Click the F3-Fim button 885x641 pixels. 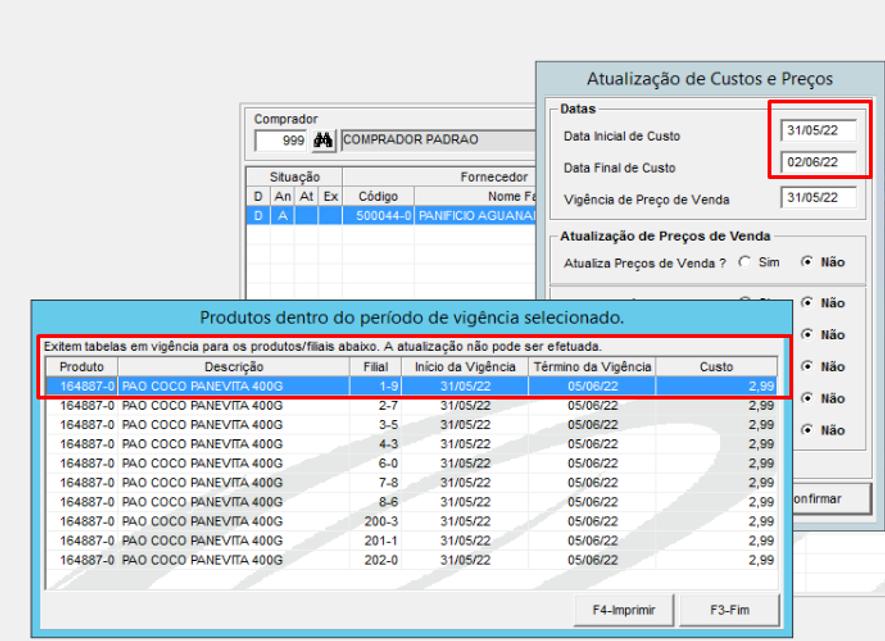[x=729, y=610]
